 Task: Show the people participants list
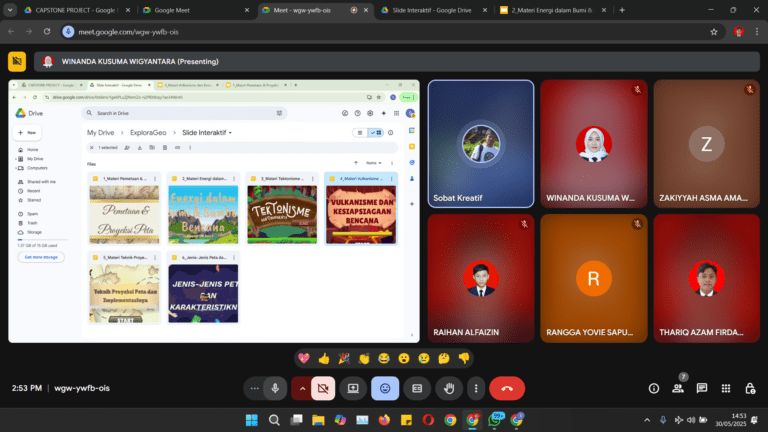click(x=678, y=388)
